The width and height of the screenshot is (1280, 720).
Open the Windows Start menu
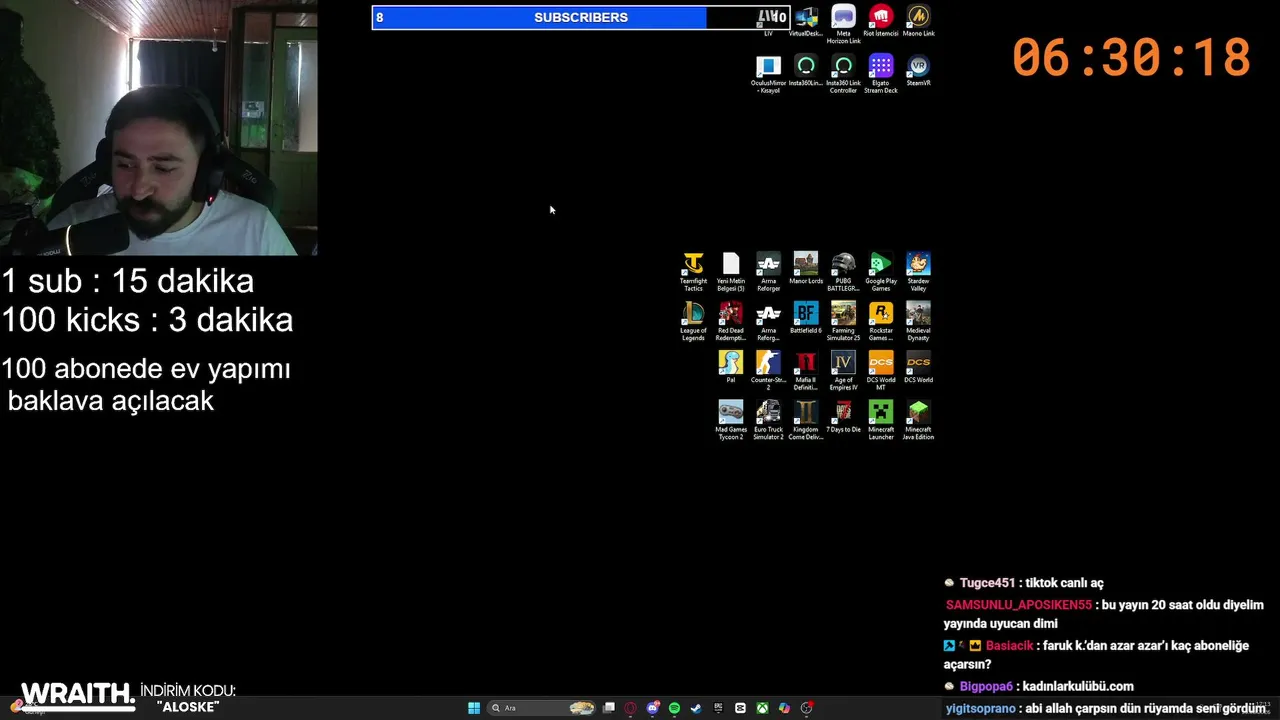tap(474, 708)
